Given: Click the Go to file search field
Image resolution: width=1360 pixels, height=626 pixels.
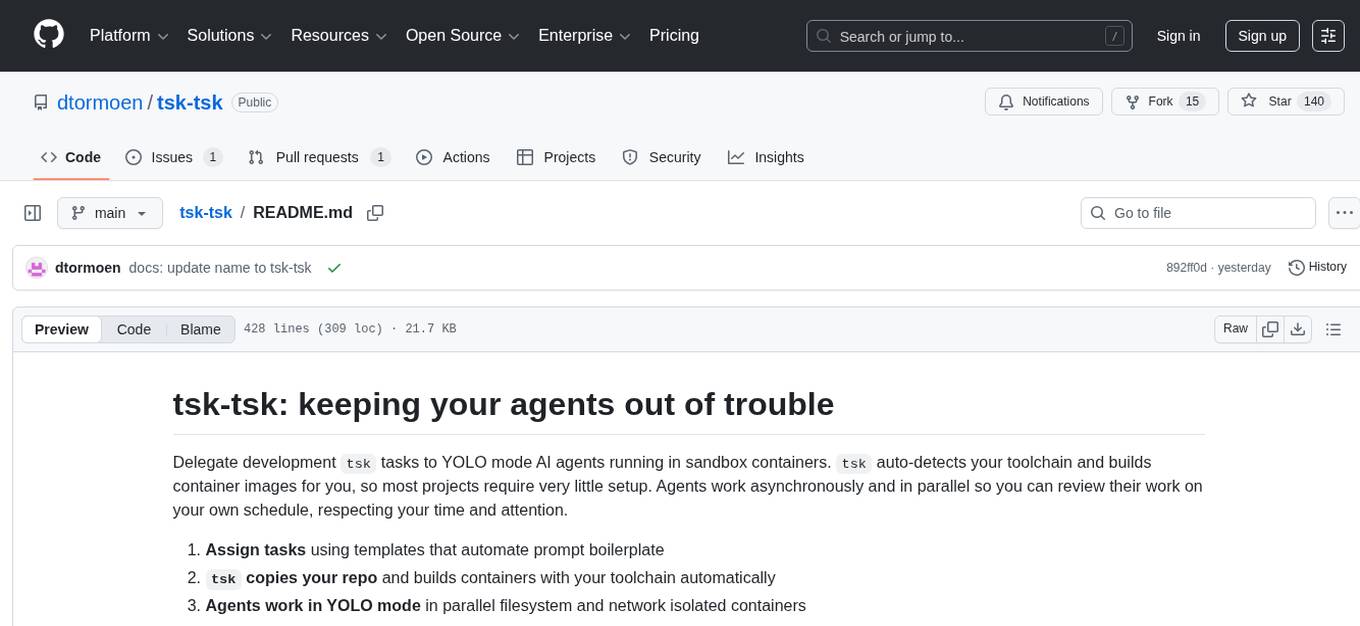Looking at the screenshot, I should pos(1197,212).
